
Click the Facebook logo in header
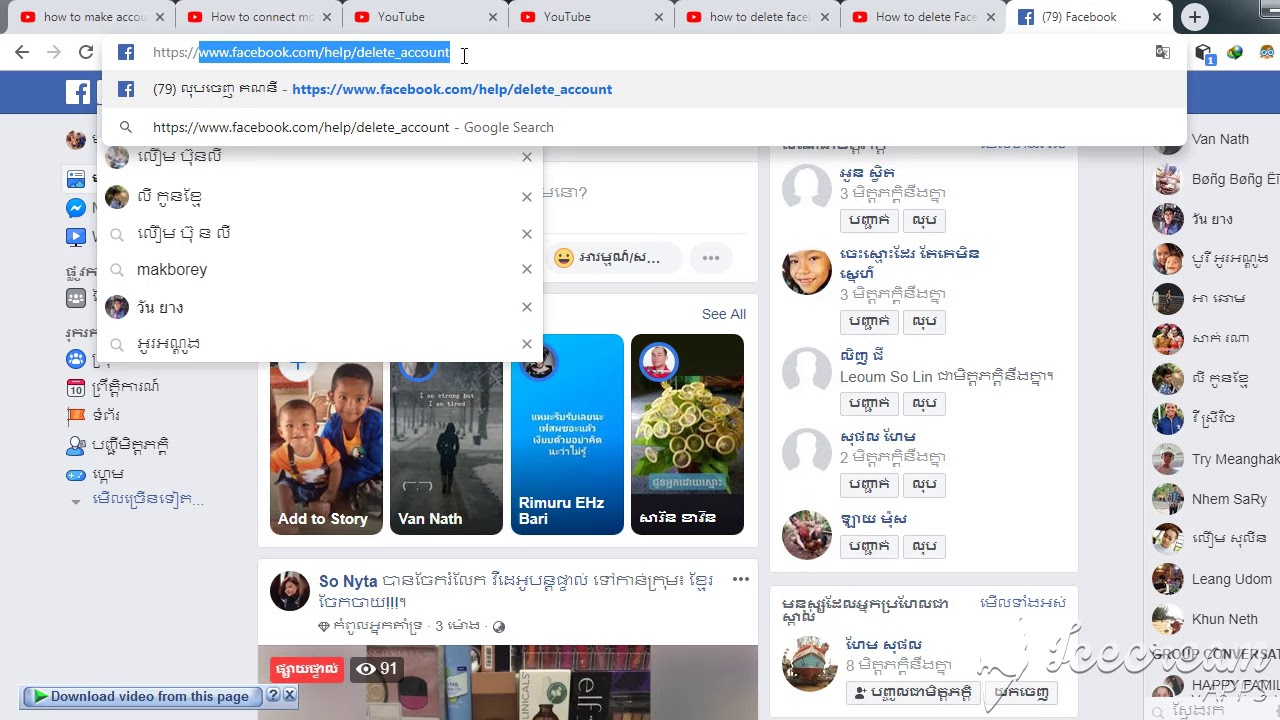pos(78,92)
